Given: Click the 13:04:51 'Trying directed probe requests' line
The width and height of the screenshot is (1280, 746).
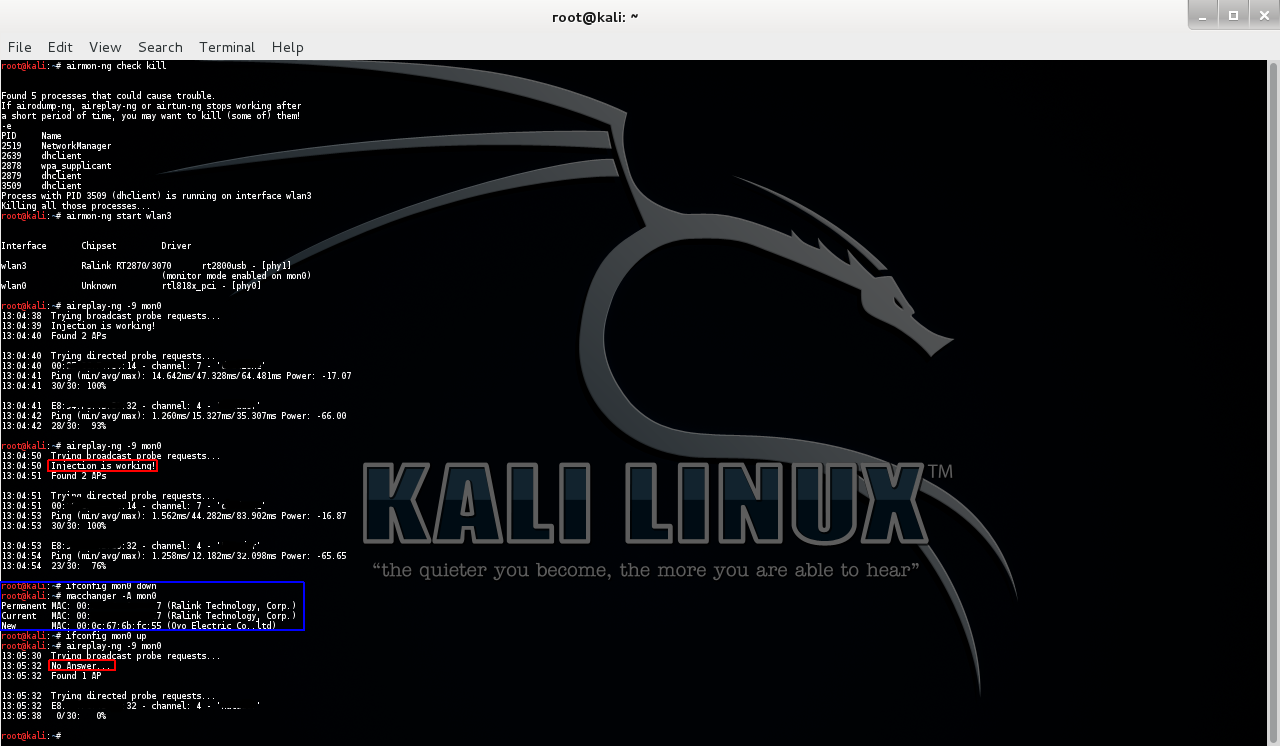Looking at the screenshot, I should click(x=109, y=496).
